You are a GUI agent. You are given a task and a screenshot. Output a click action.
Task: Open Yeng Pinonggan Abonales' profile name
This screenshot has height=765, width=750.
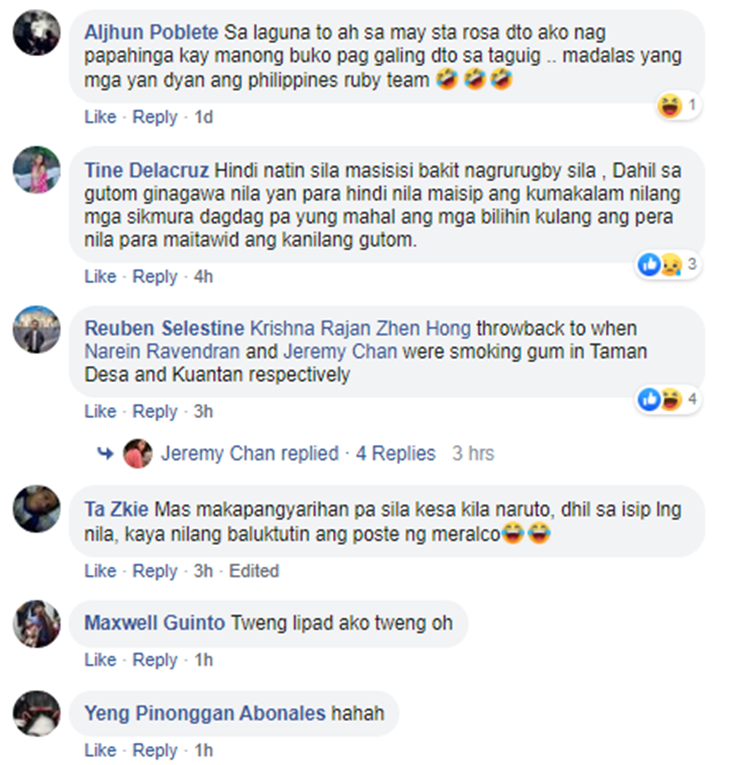(205, 713)
